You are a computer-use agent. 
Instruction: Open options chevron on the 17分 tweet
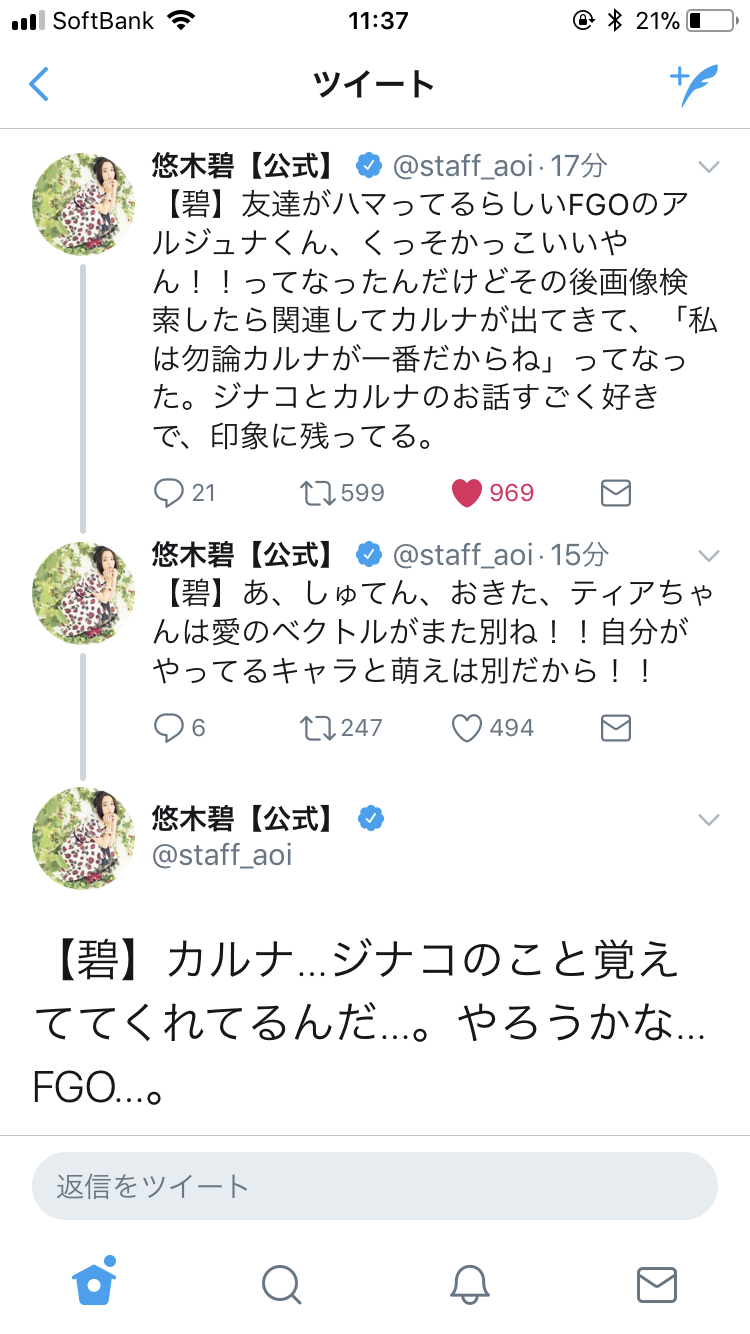[708, 166]
